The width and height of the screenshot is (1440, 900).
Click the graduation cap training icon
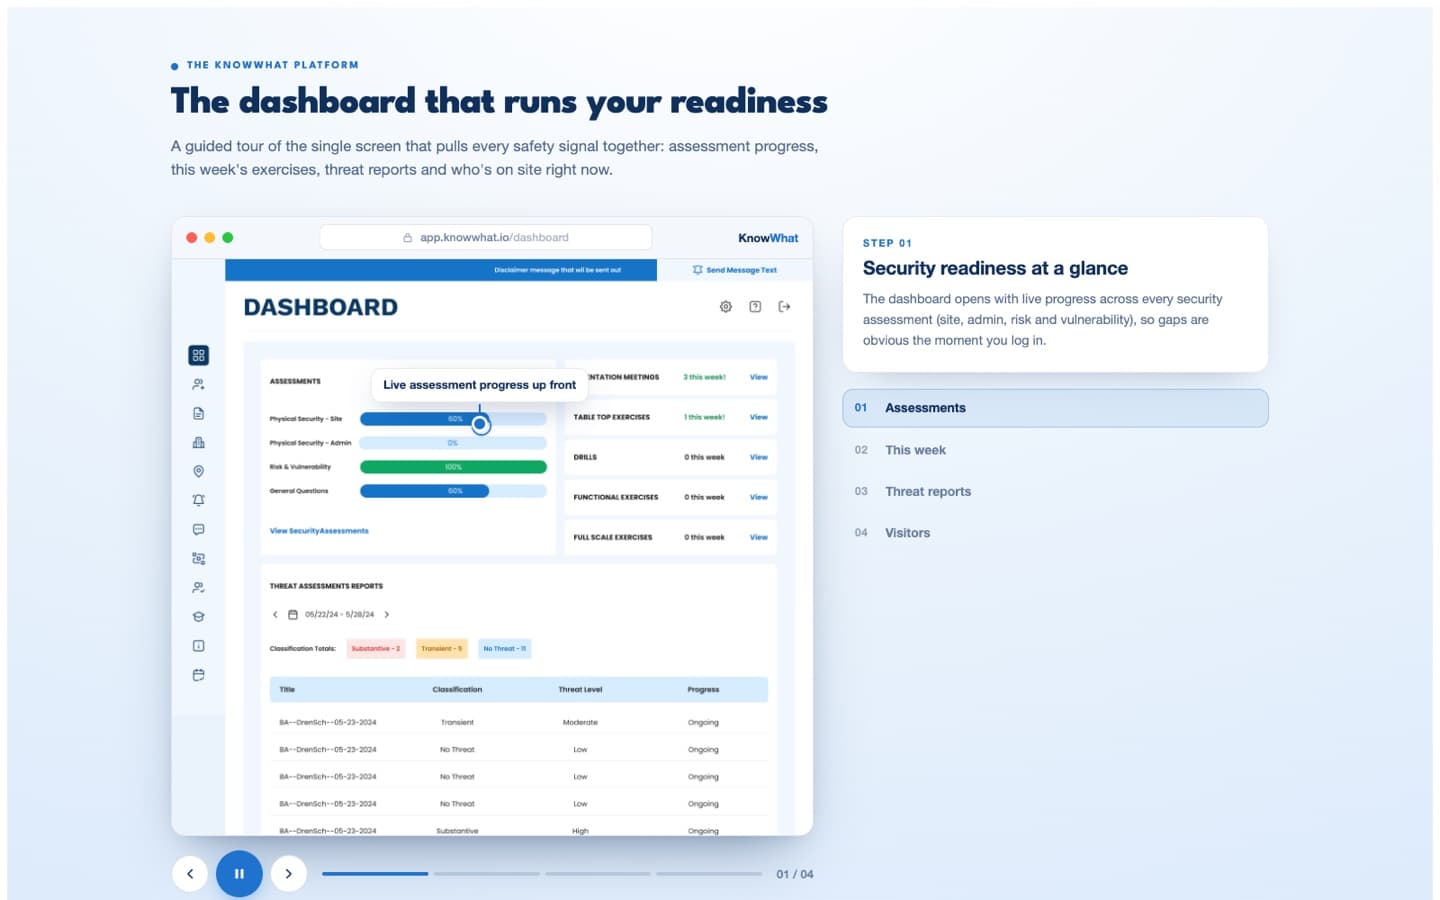click(198, 616)
